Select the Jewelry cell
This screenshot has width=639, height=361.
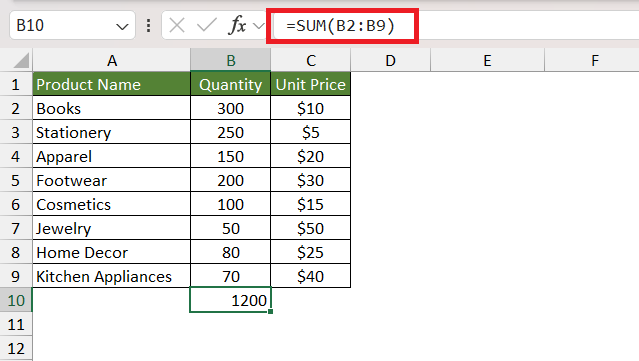(x=112, y=229)
